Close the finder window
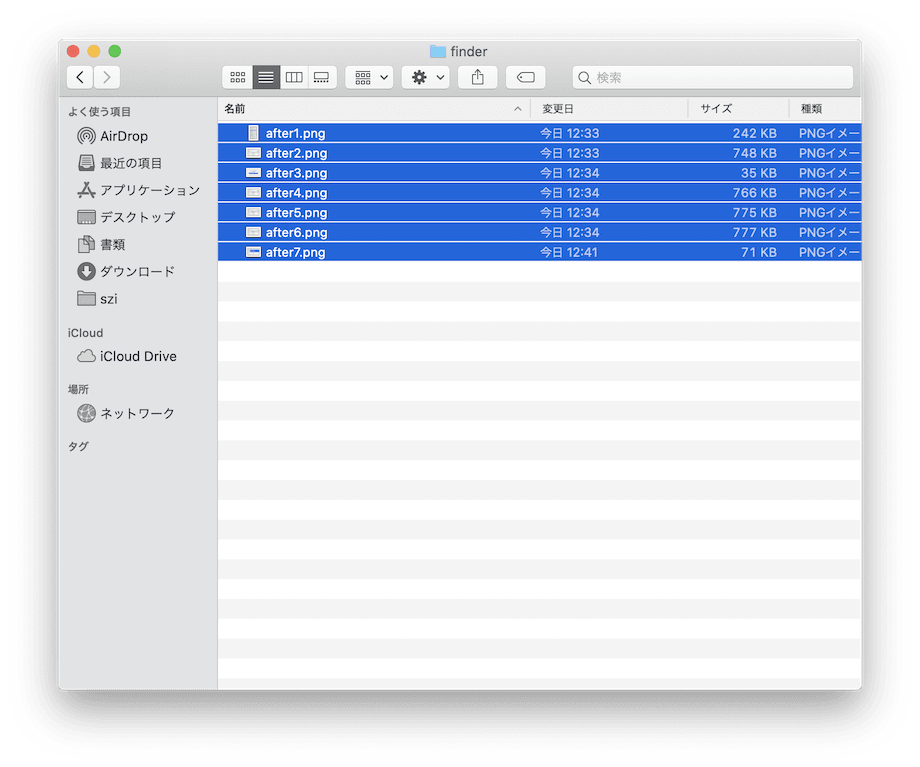 pos(73,51)
